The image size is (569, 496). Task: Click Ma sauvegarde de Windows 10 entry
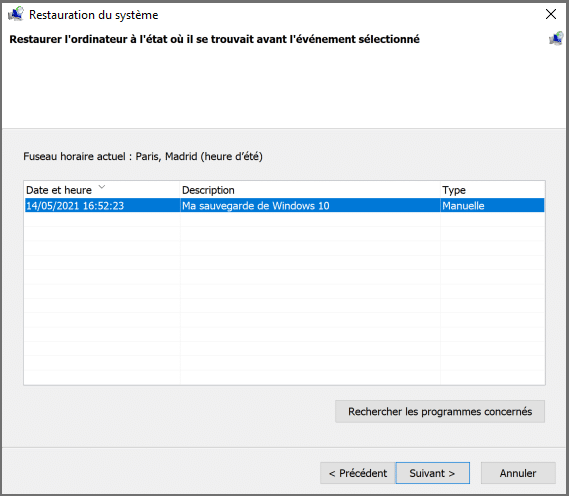[255, 206]
